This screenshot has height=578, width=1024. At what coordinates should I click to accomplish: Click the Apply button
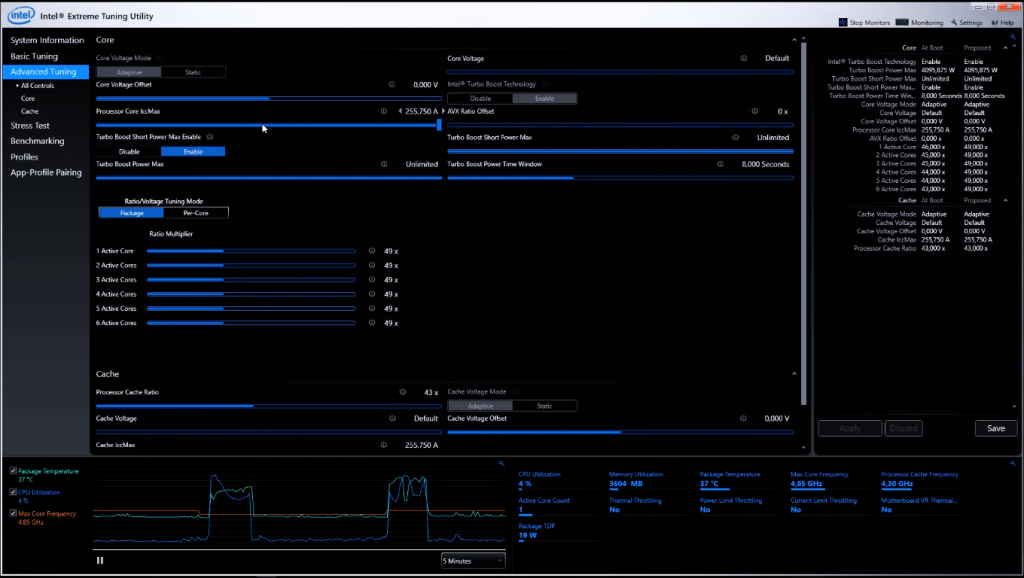pyautogui.click(x=849, y=428)
